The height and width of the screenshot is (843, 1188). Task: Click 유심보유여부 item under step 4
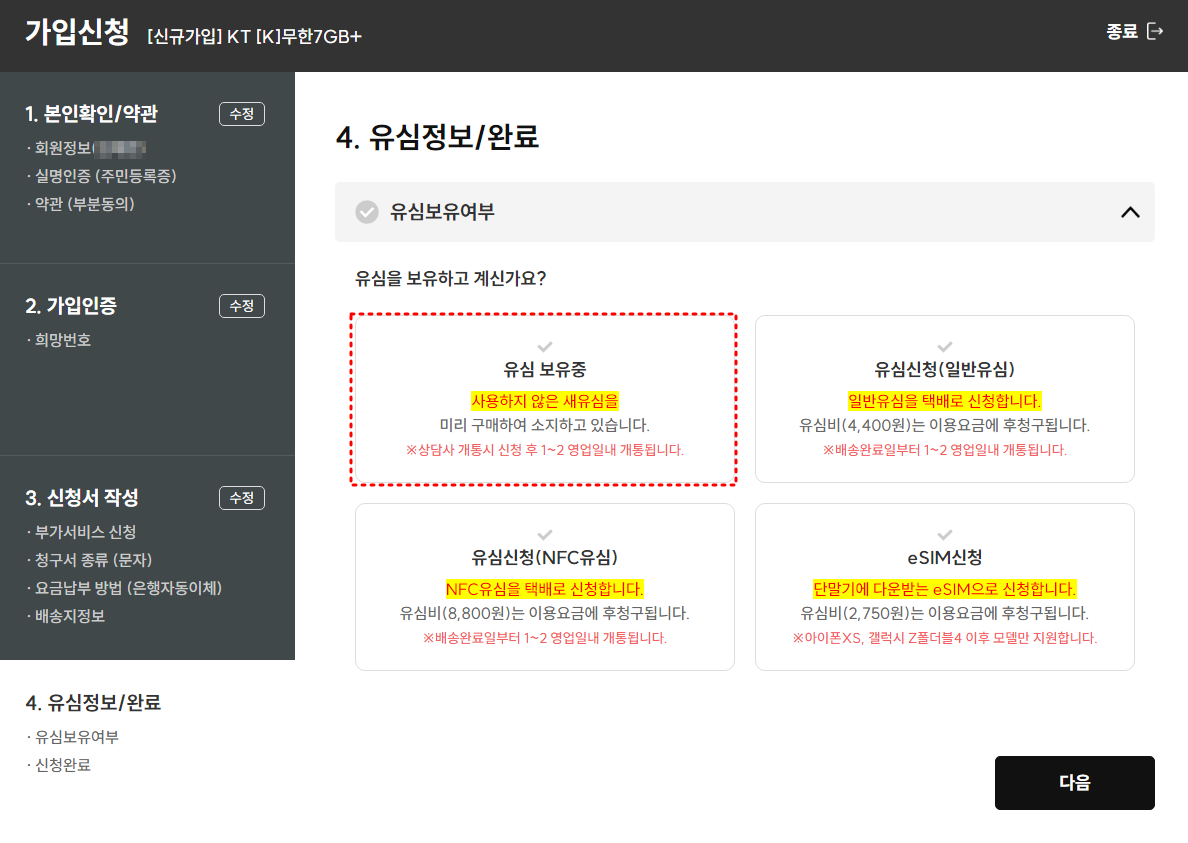[x=77, y=737]
